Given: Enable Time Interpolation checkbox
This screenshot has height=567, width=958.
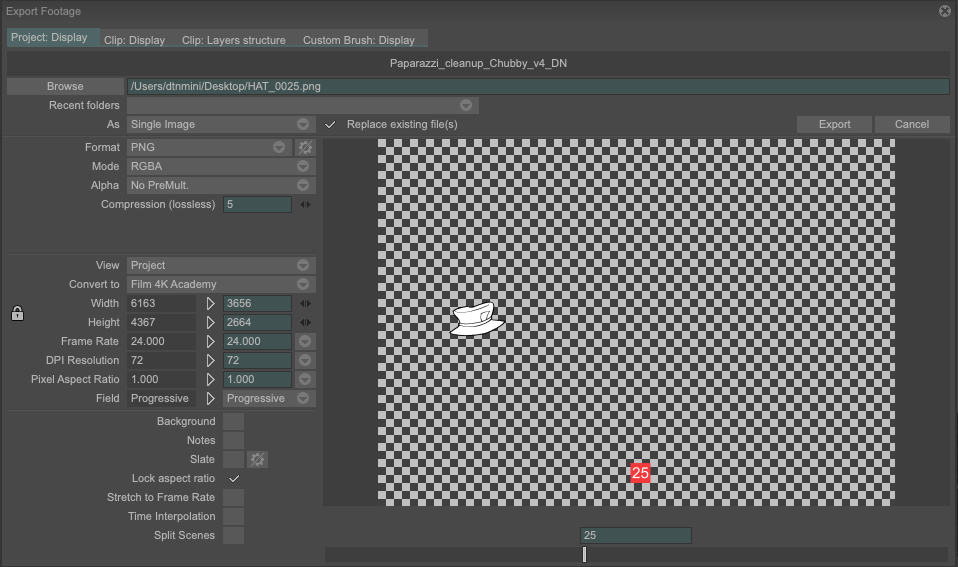Looking at the screenshot, I should 233,516.
